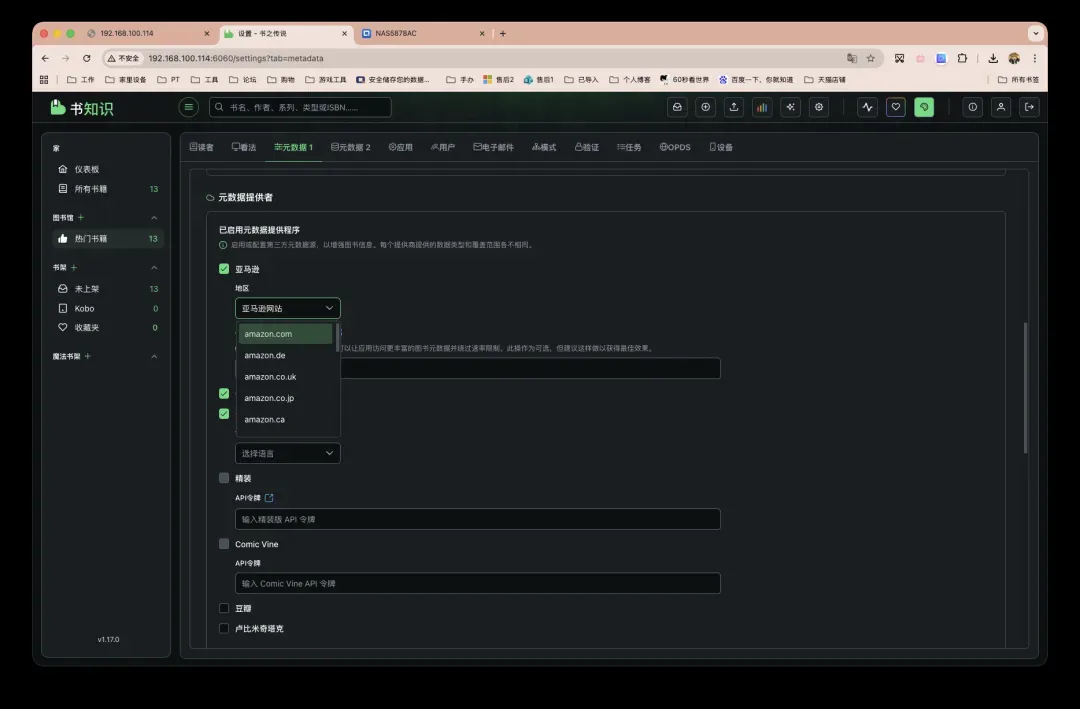The width and height of the screenshot is (1080, 709).
Task: Enable the Comic Vine checkbox
Action: (224, 544)
